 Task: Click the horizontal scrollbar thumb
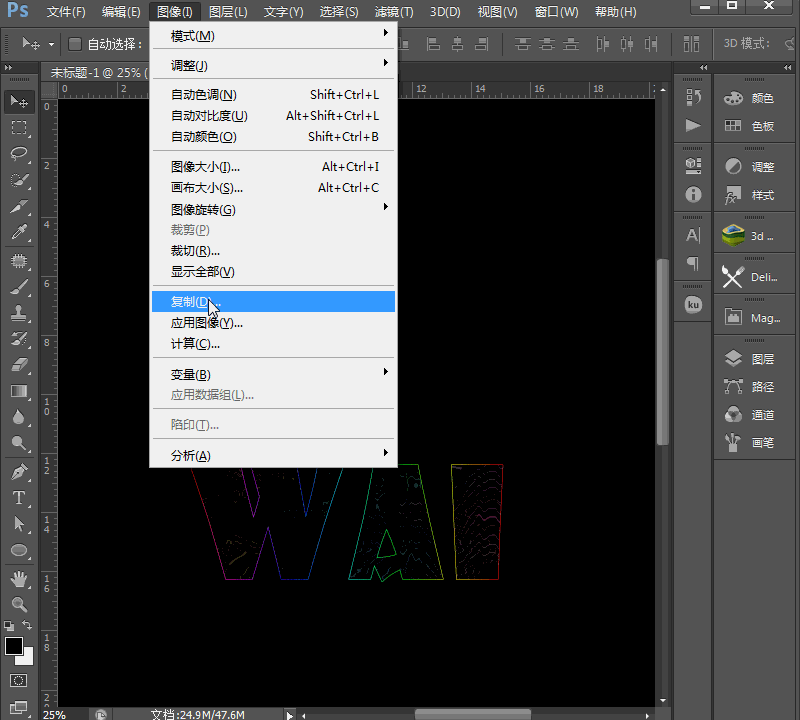point(472,715)
